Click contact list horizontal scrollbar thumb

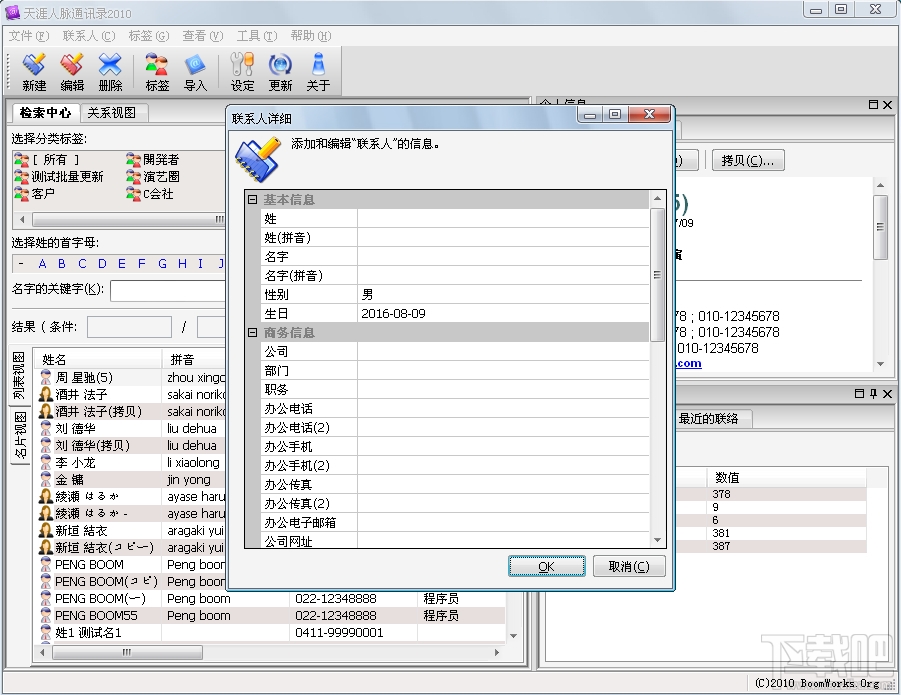pos(127,652)
